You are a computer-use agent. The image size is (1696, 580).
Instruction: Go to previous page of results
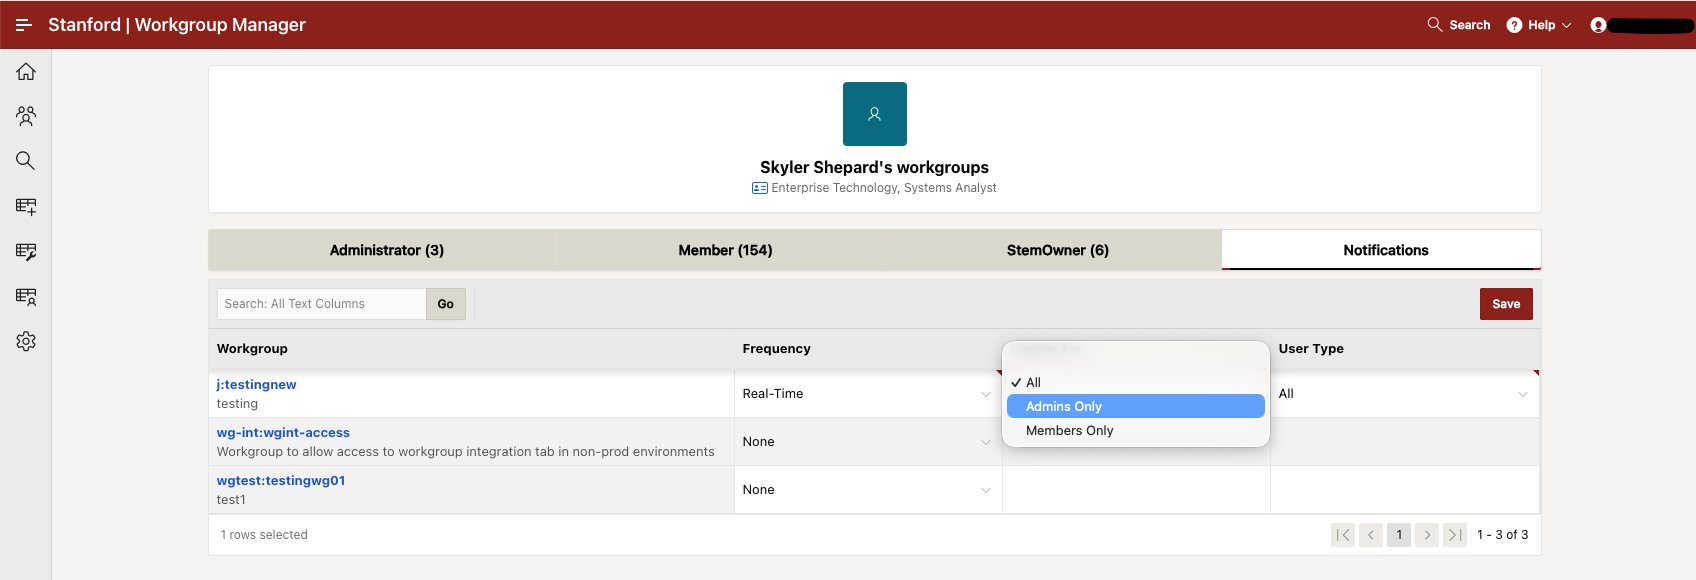tap(1371, 535)
